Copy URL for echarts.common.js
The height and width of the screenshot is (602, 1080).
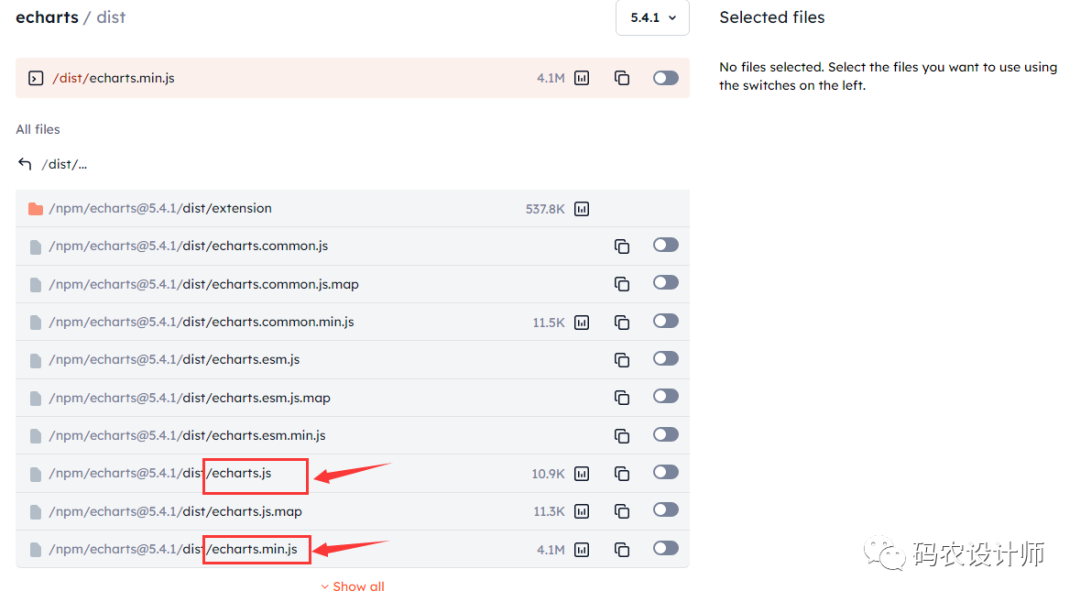(x=622, y=246)
